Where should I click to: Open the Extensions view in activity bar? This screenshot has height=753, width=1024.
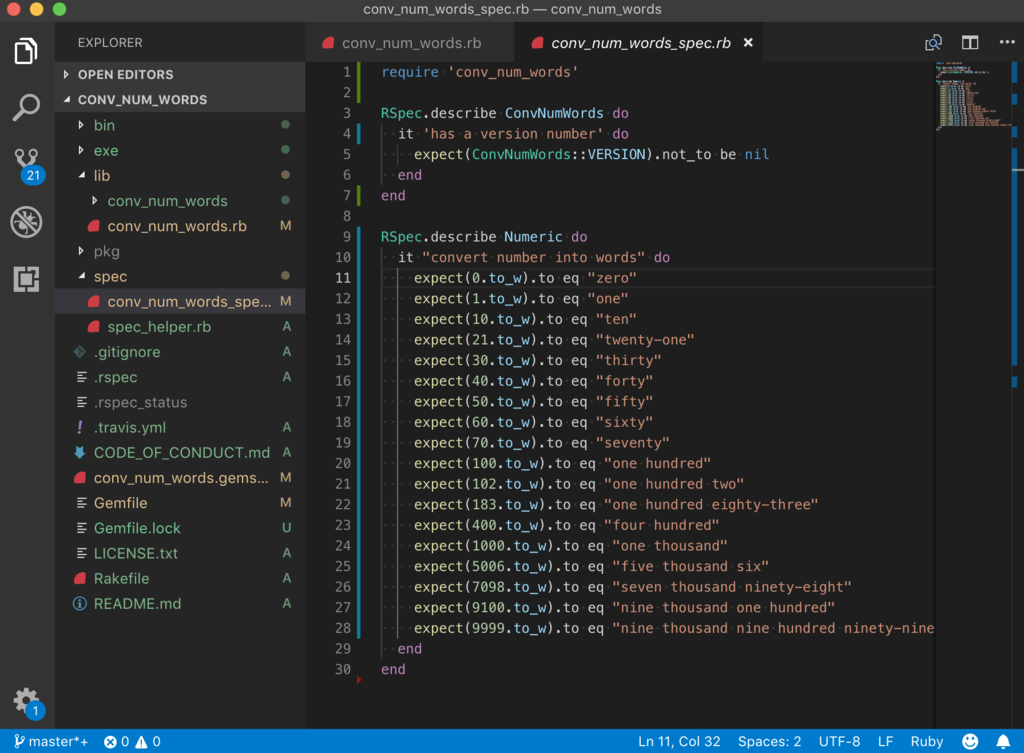point(26,279)
